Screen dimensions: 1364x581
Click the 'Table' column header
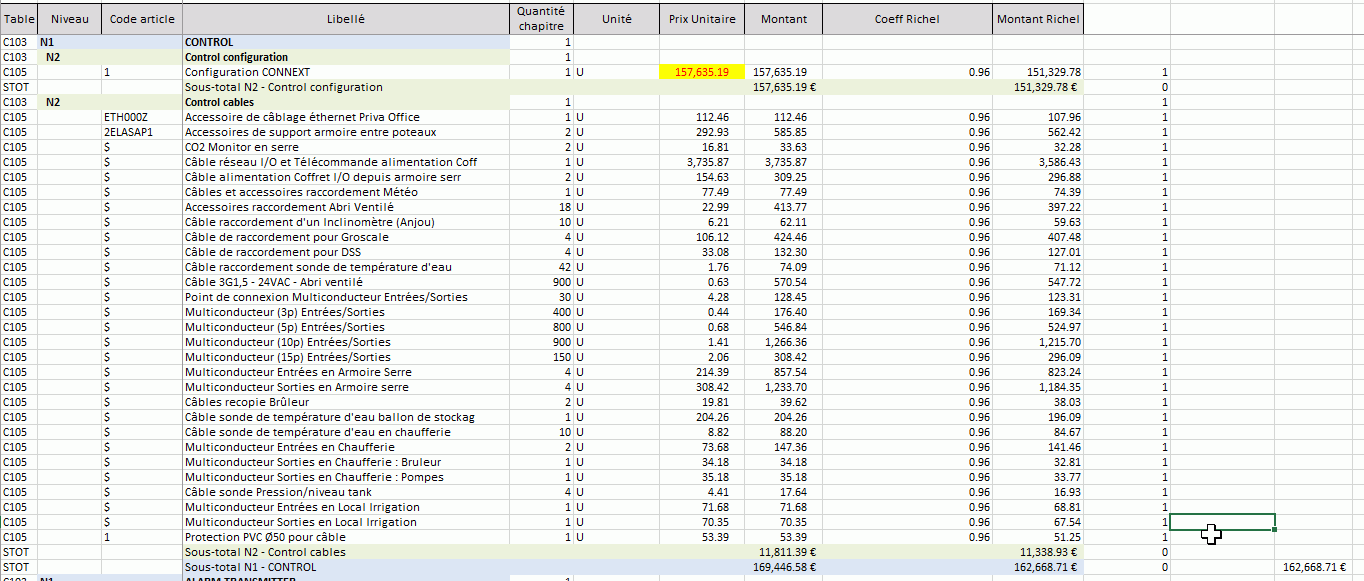pos(19,19)
